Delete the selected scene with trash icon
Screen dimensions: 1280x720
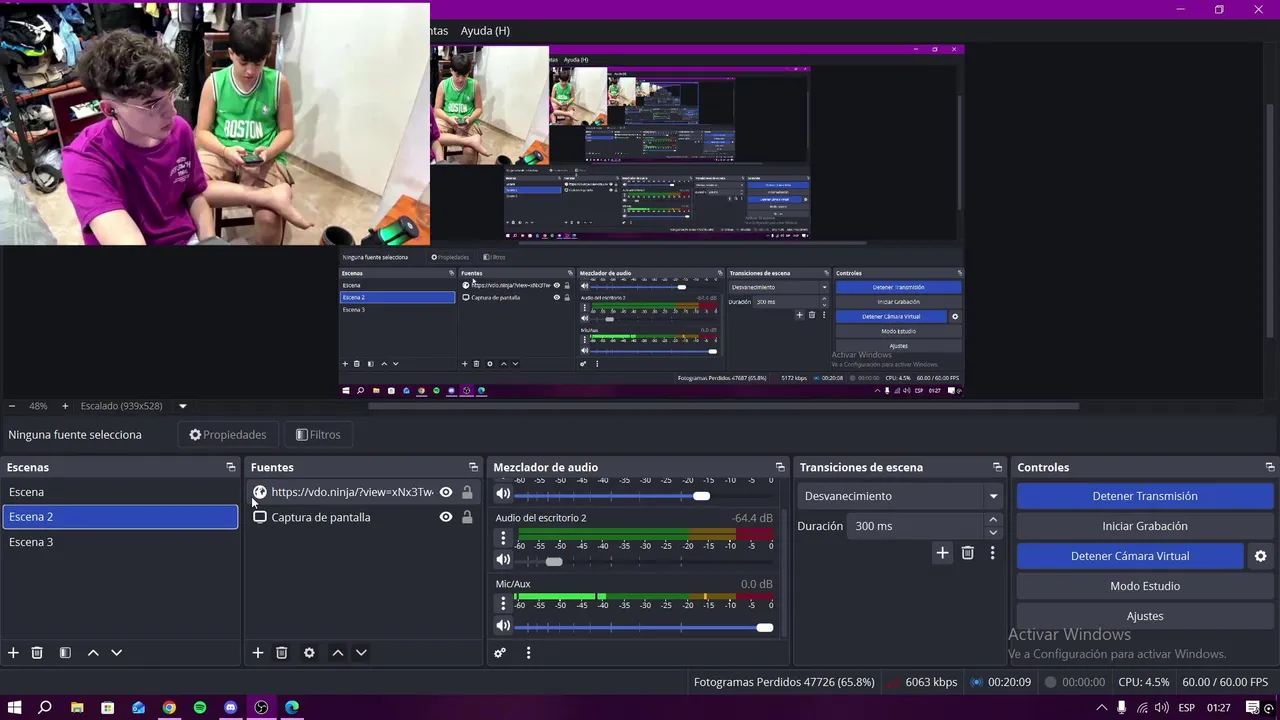tap(37, 653)
